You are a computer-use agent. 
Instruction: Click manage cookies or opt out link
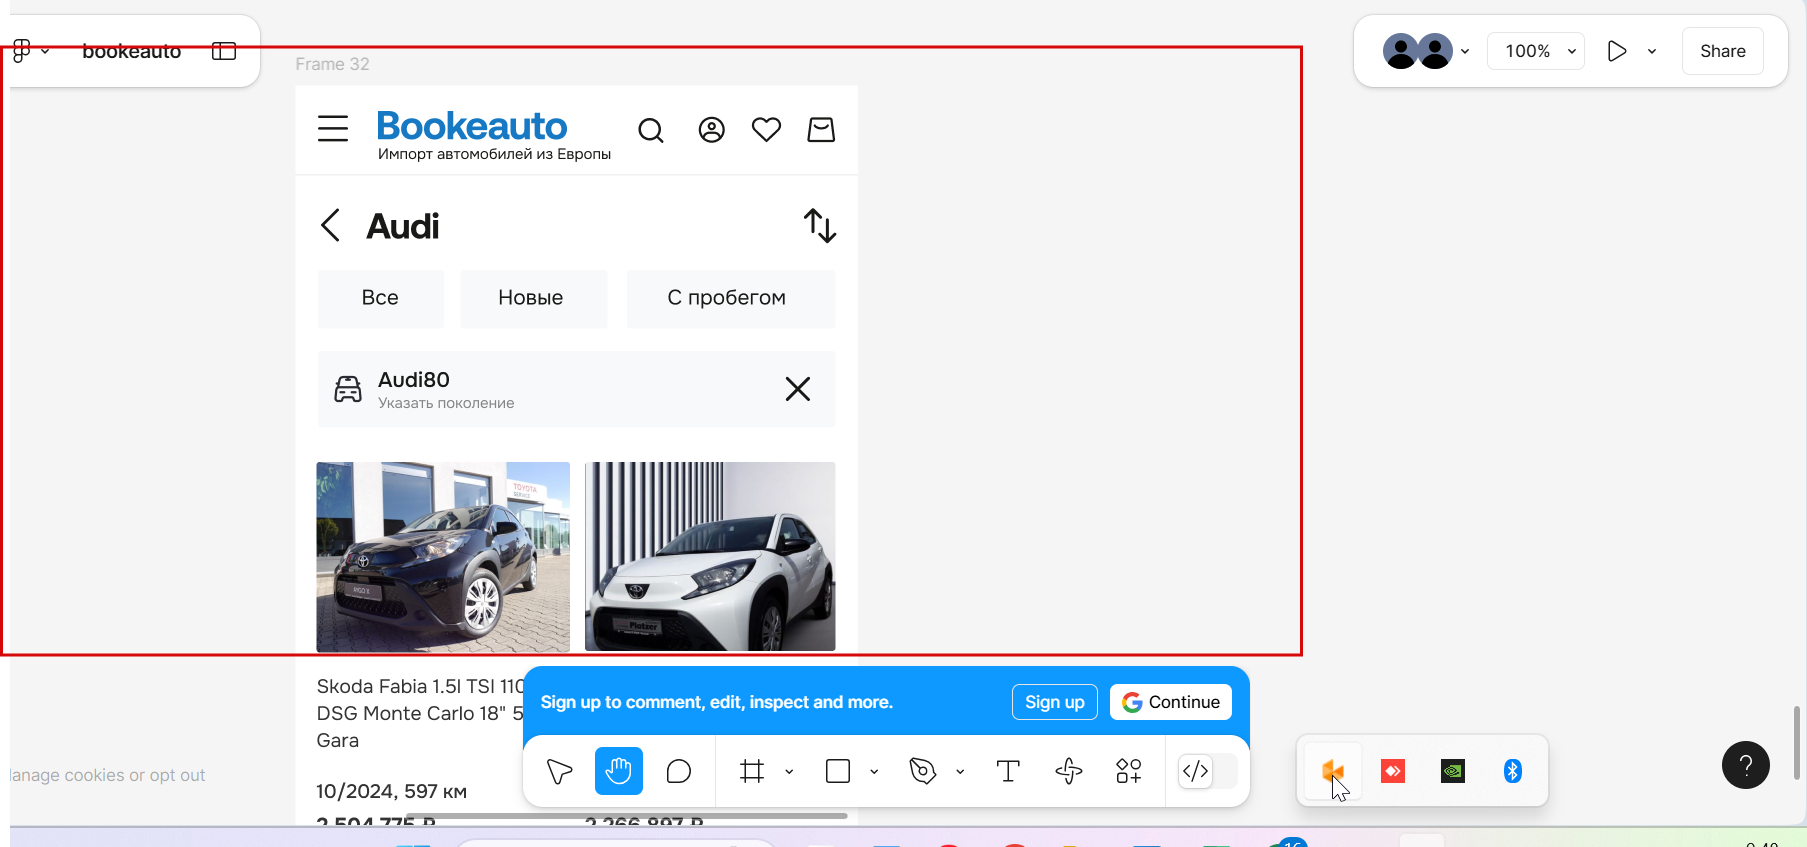pos(107,775)
